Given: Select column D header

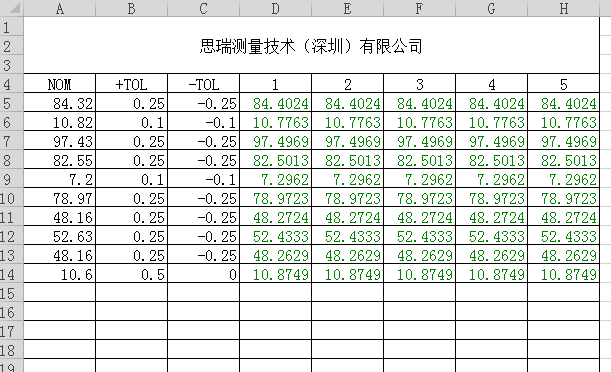Looking at the screenshot, I should click(x=275, y=8).
